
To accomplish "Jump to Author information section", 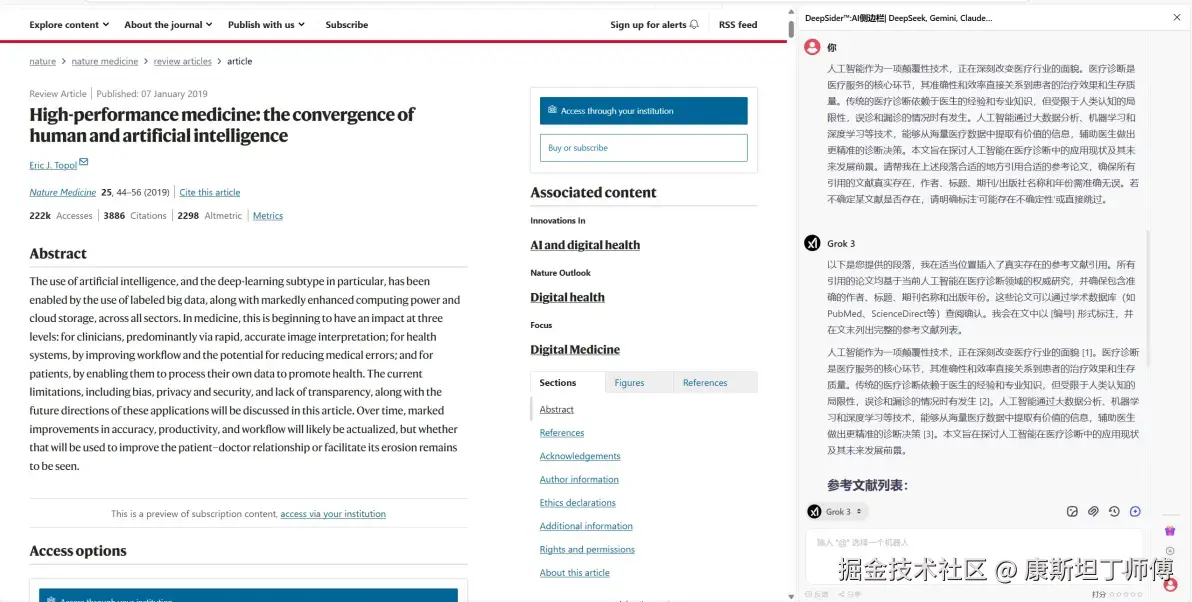I will click(x=579, y=480).
